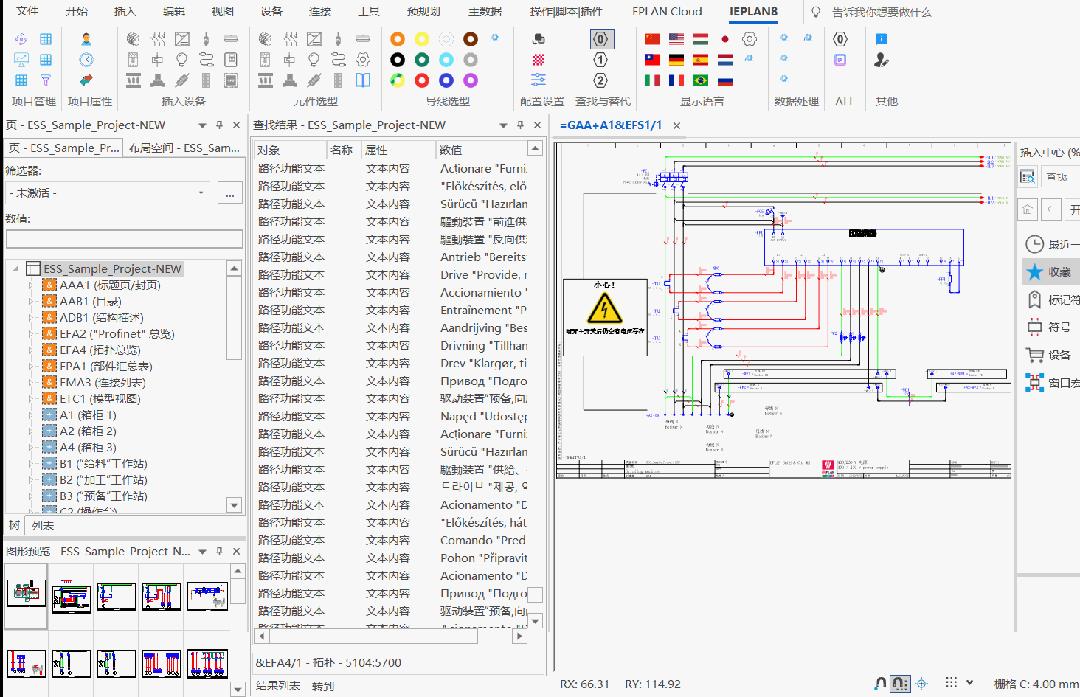Click the 列表 (List) view button at bottom of tree

[x=43, y=525]
